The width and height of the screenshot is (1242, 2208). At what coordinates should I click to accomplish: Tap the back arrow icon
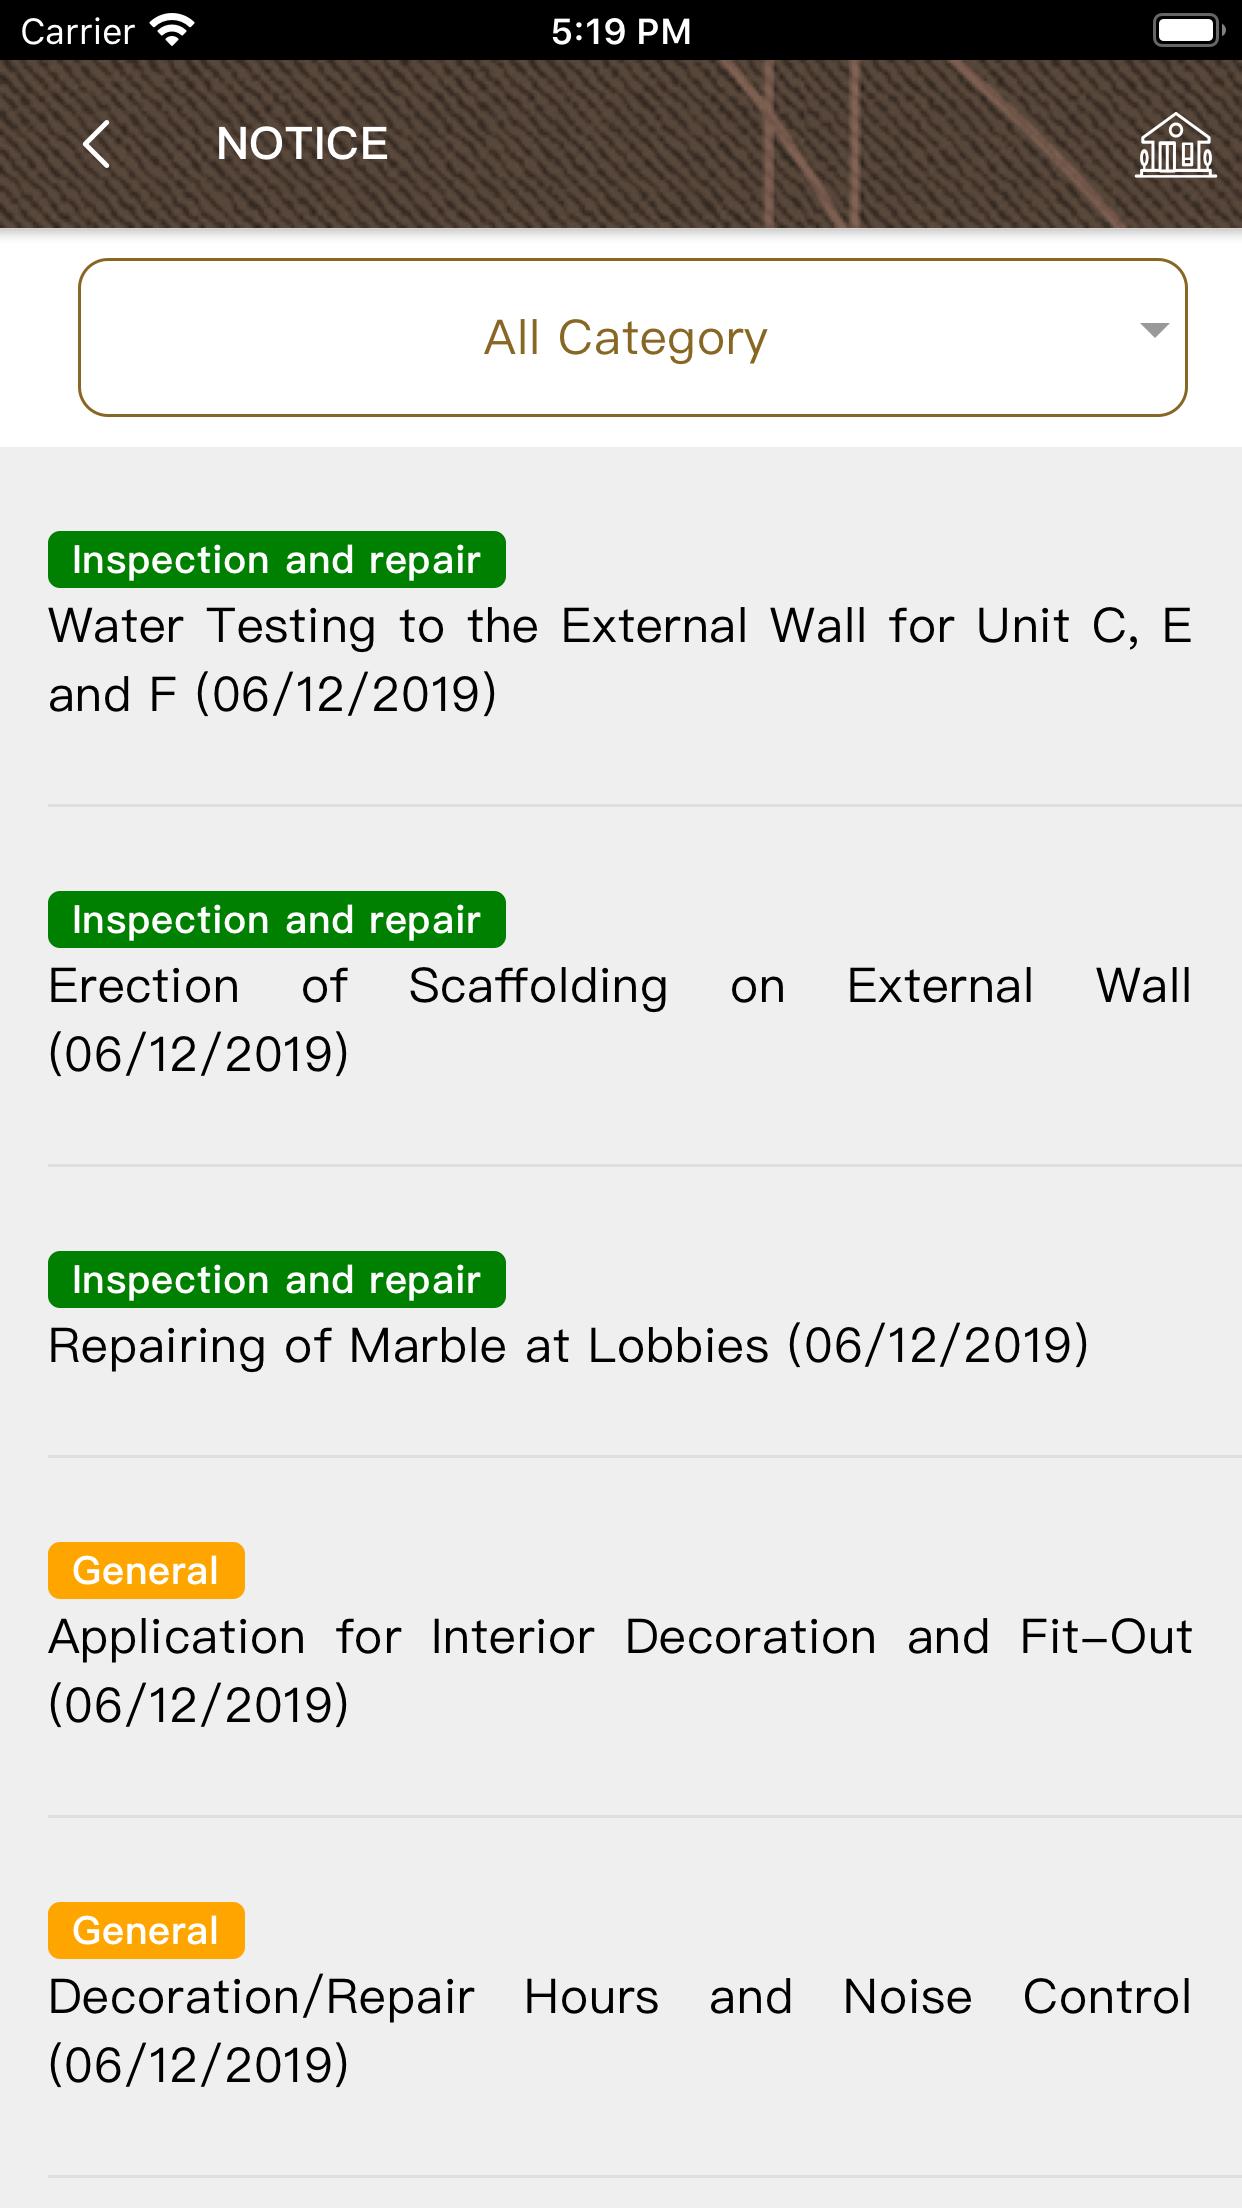97,144
